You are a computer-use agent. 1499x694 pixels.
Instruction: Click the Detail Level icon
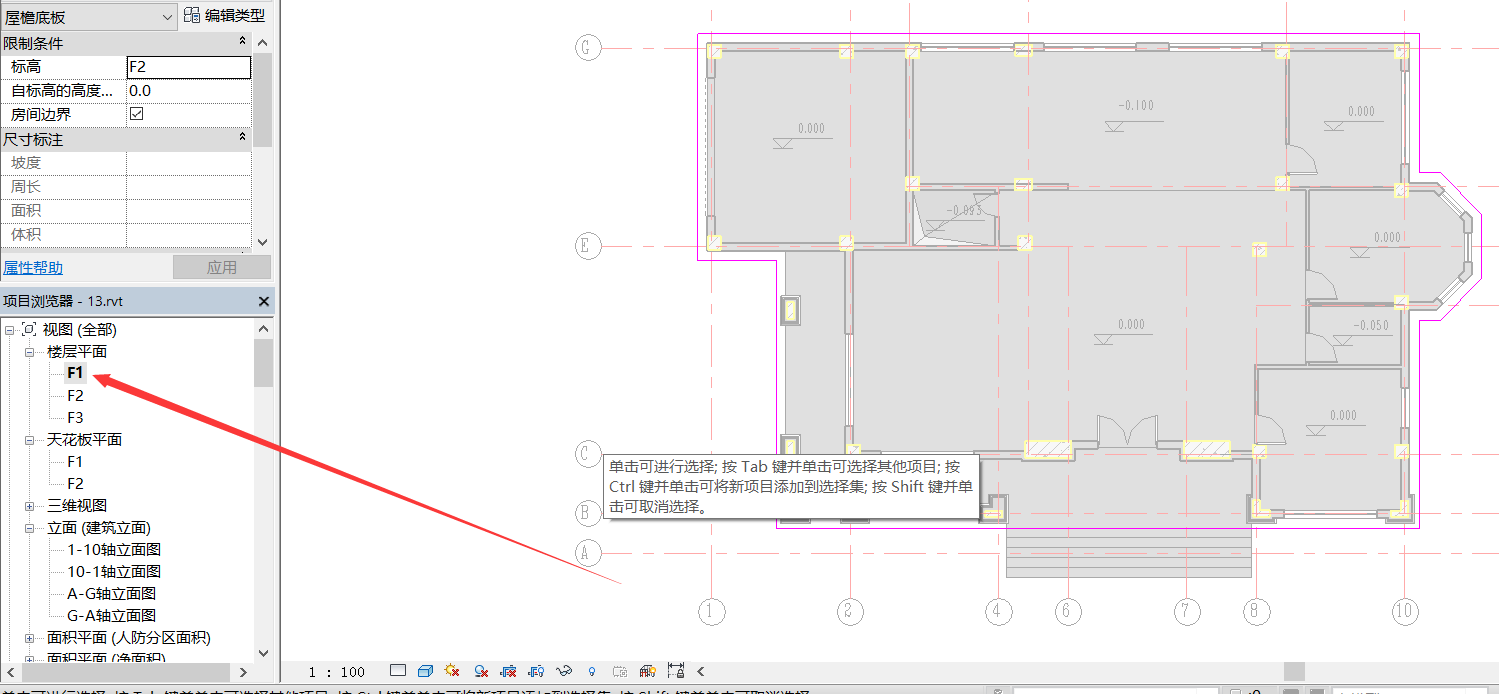pyautogui.click(x=398, y=671)
